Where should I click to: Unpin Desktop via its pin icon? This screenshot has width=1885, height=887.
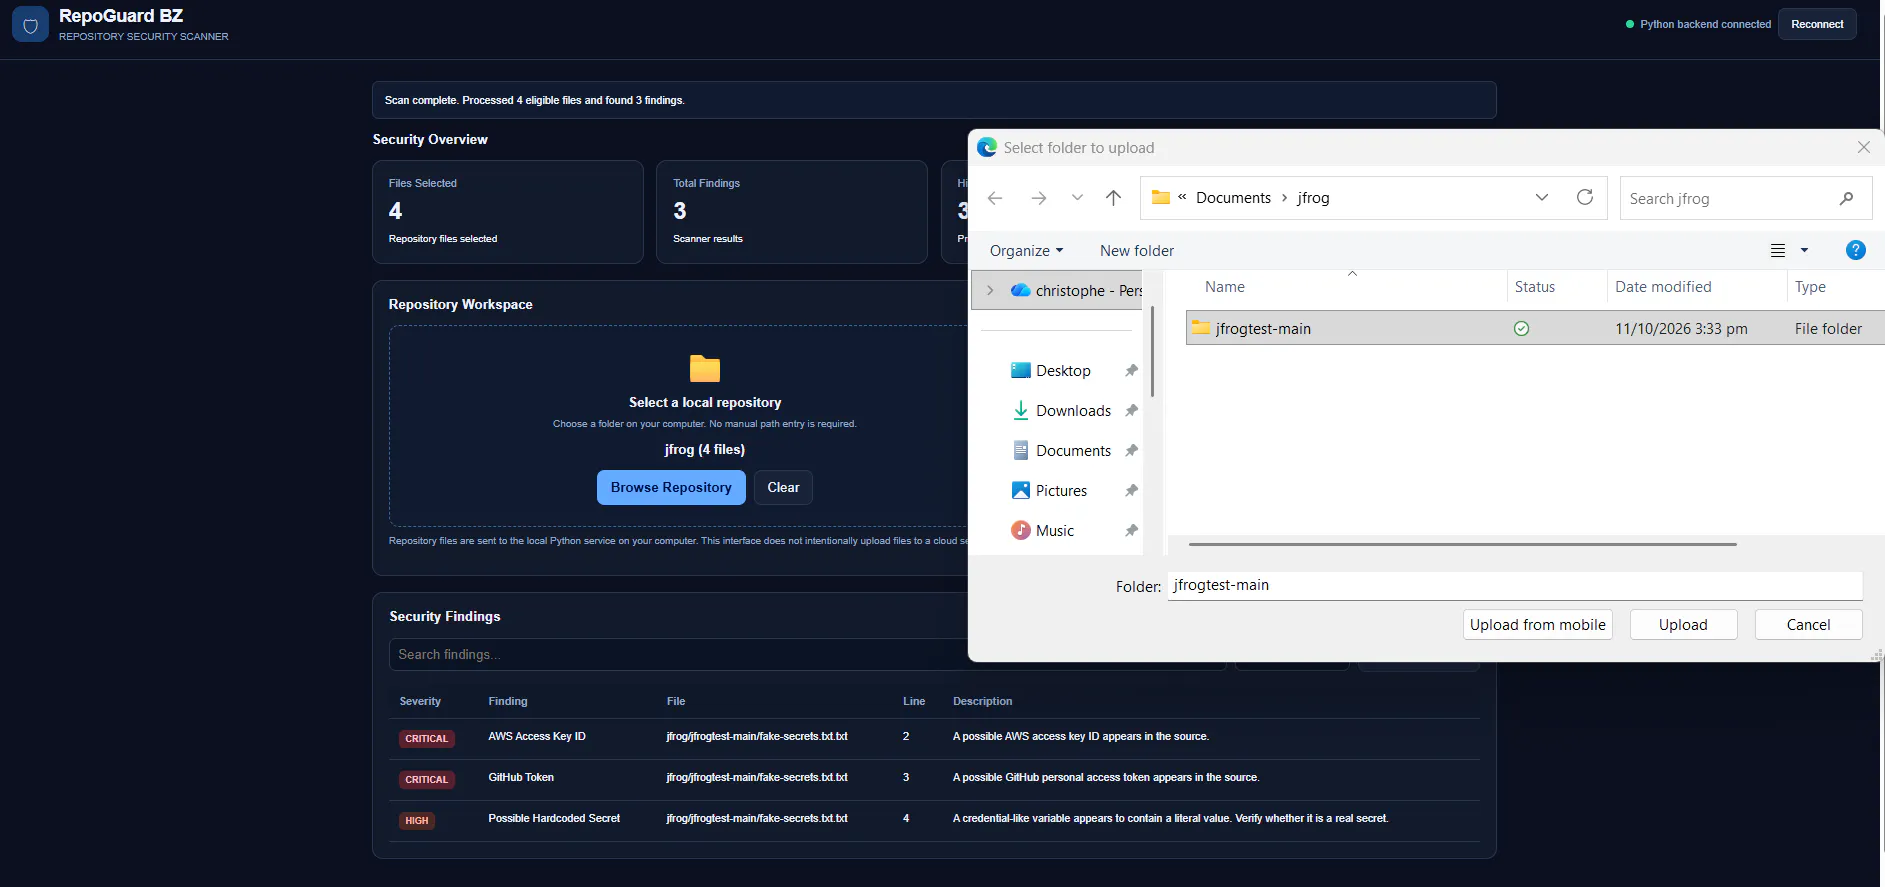1131,371
